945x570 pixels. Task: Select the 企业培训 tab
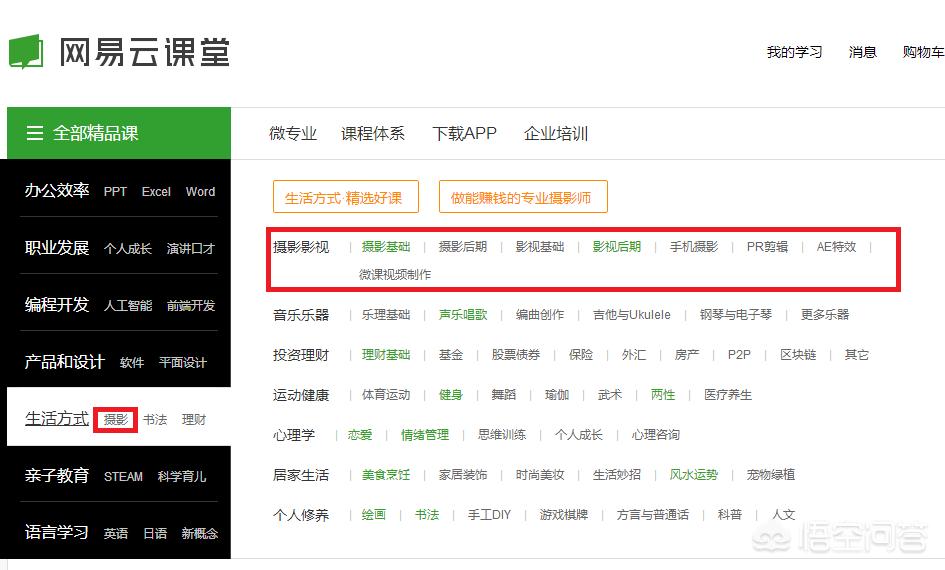[x=556, y=133]
